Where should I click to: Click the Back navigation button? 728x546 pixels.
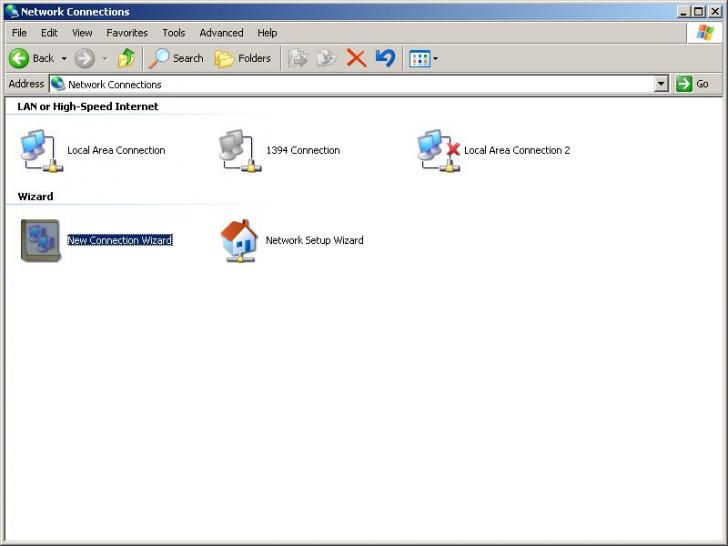point(31,58)
